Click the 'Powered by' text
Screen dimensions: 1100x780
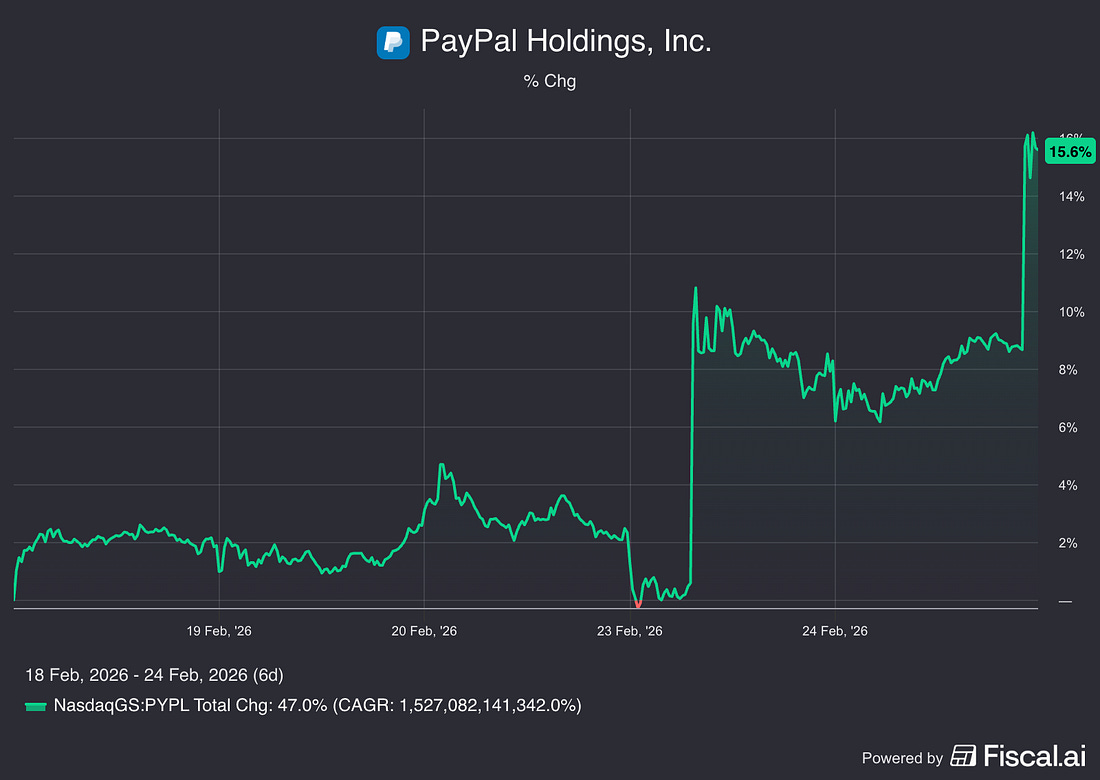point(902,758)
